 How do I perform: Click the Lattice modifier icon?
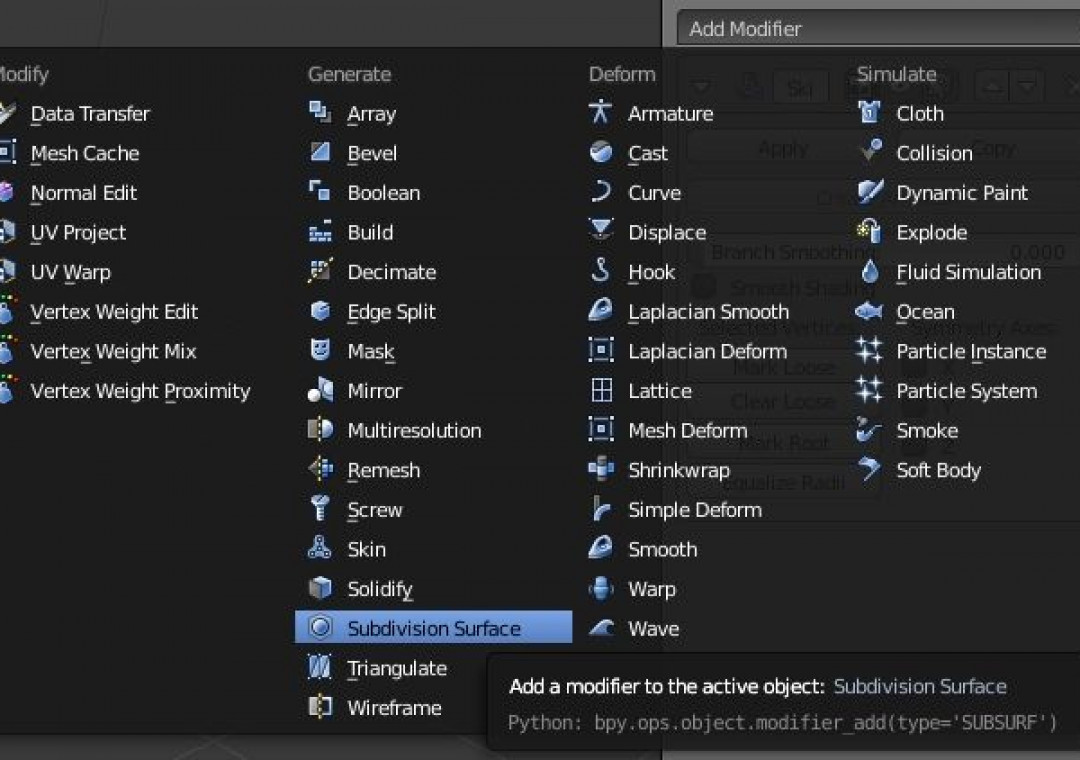click(601, 391)
